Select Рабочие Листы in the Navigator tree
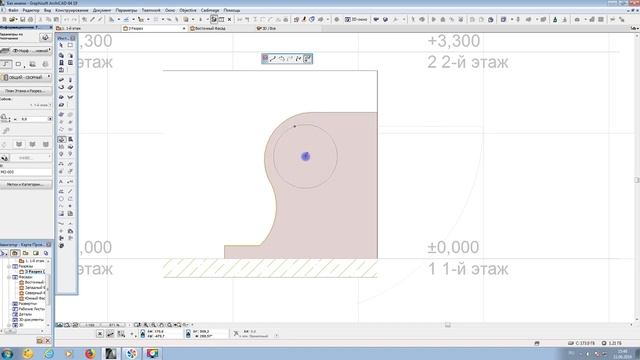640x360 pixels. (31, 309)
